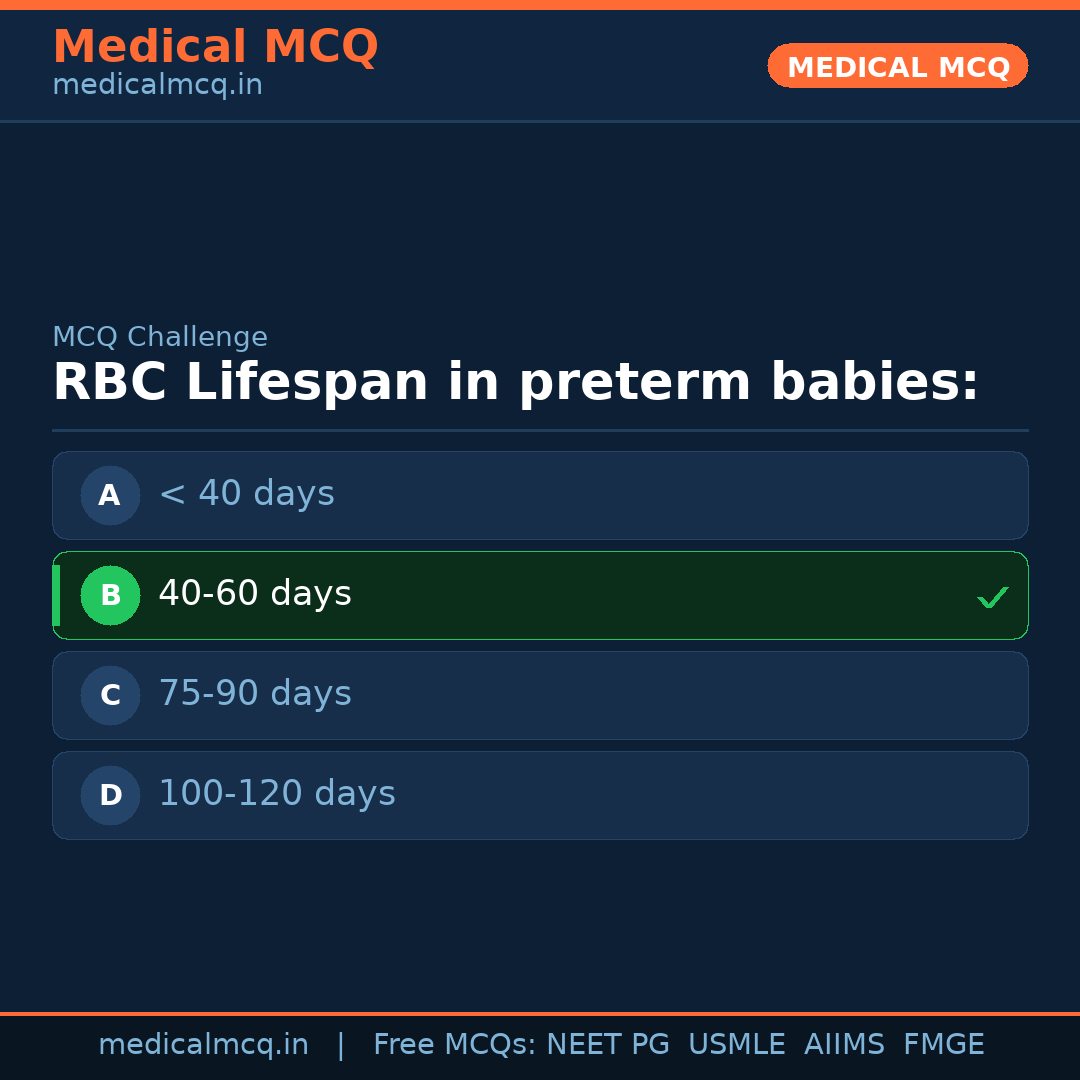This screenshot has height=1080, width=1080.
Task: Click the green checkmark on option B
Action: tap(992, 598)
